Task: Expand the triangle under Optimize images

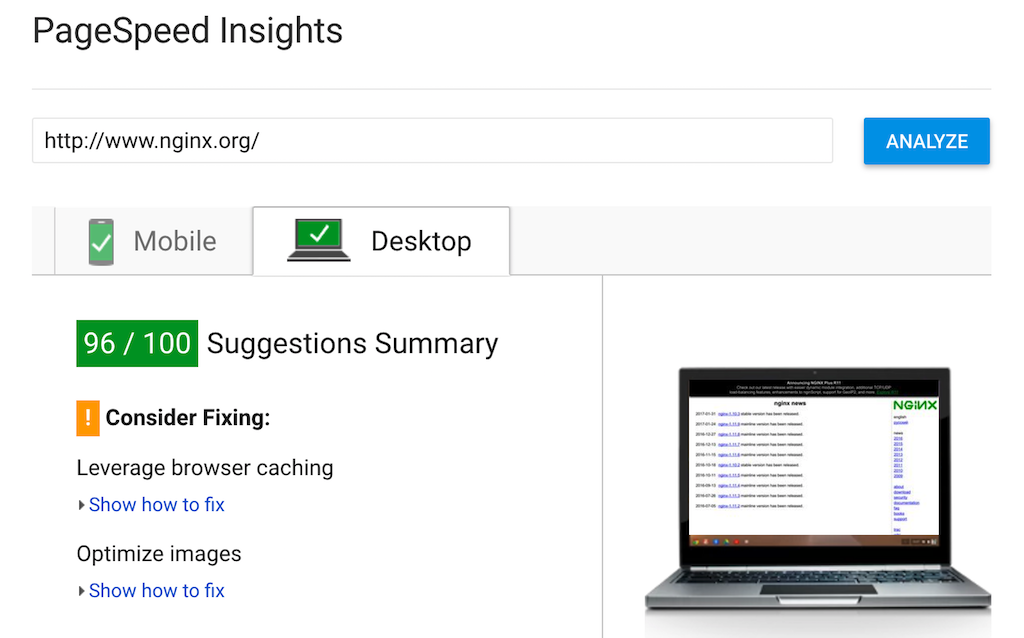Action: tap(82, 591)
